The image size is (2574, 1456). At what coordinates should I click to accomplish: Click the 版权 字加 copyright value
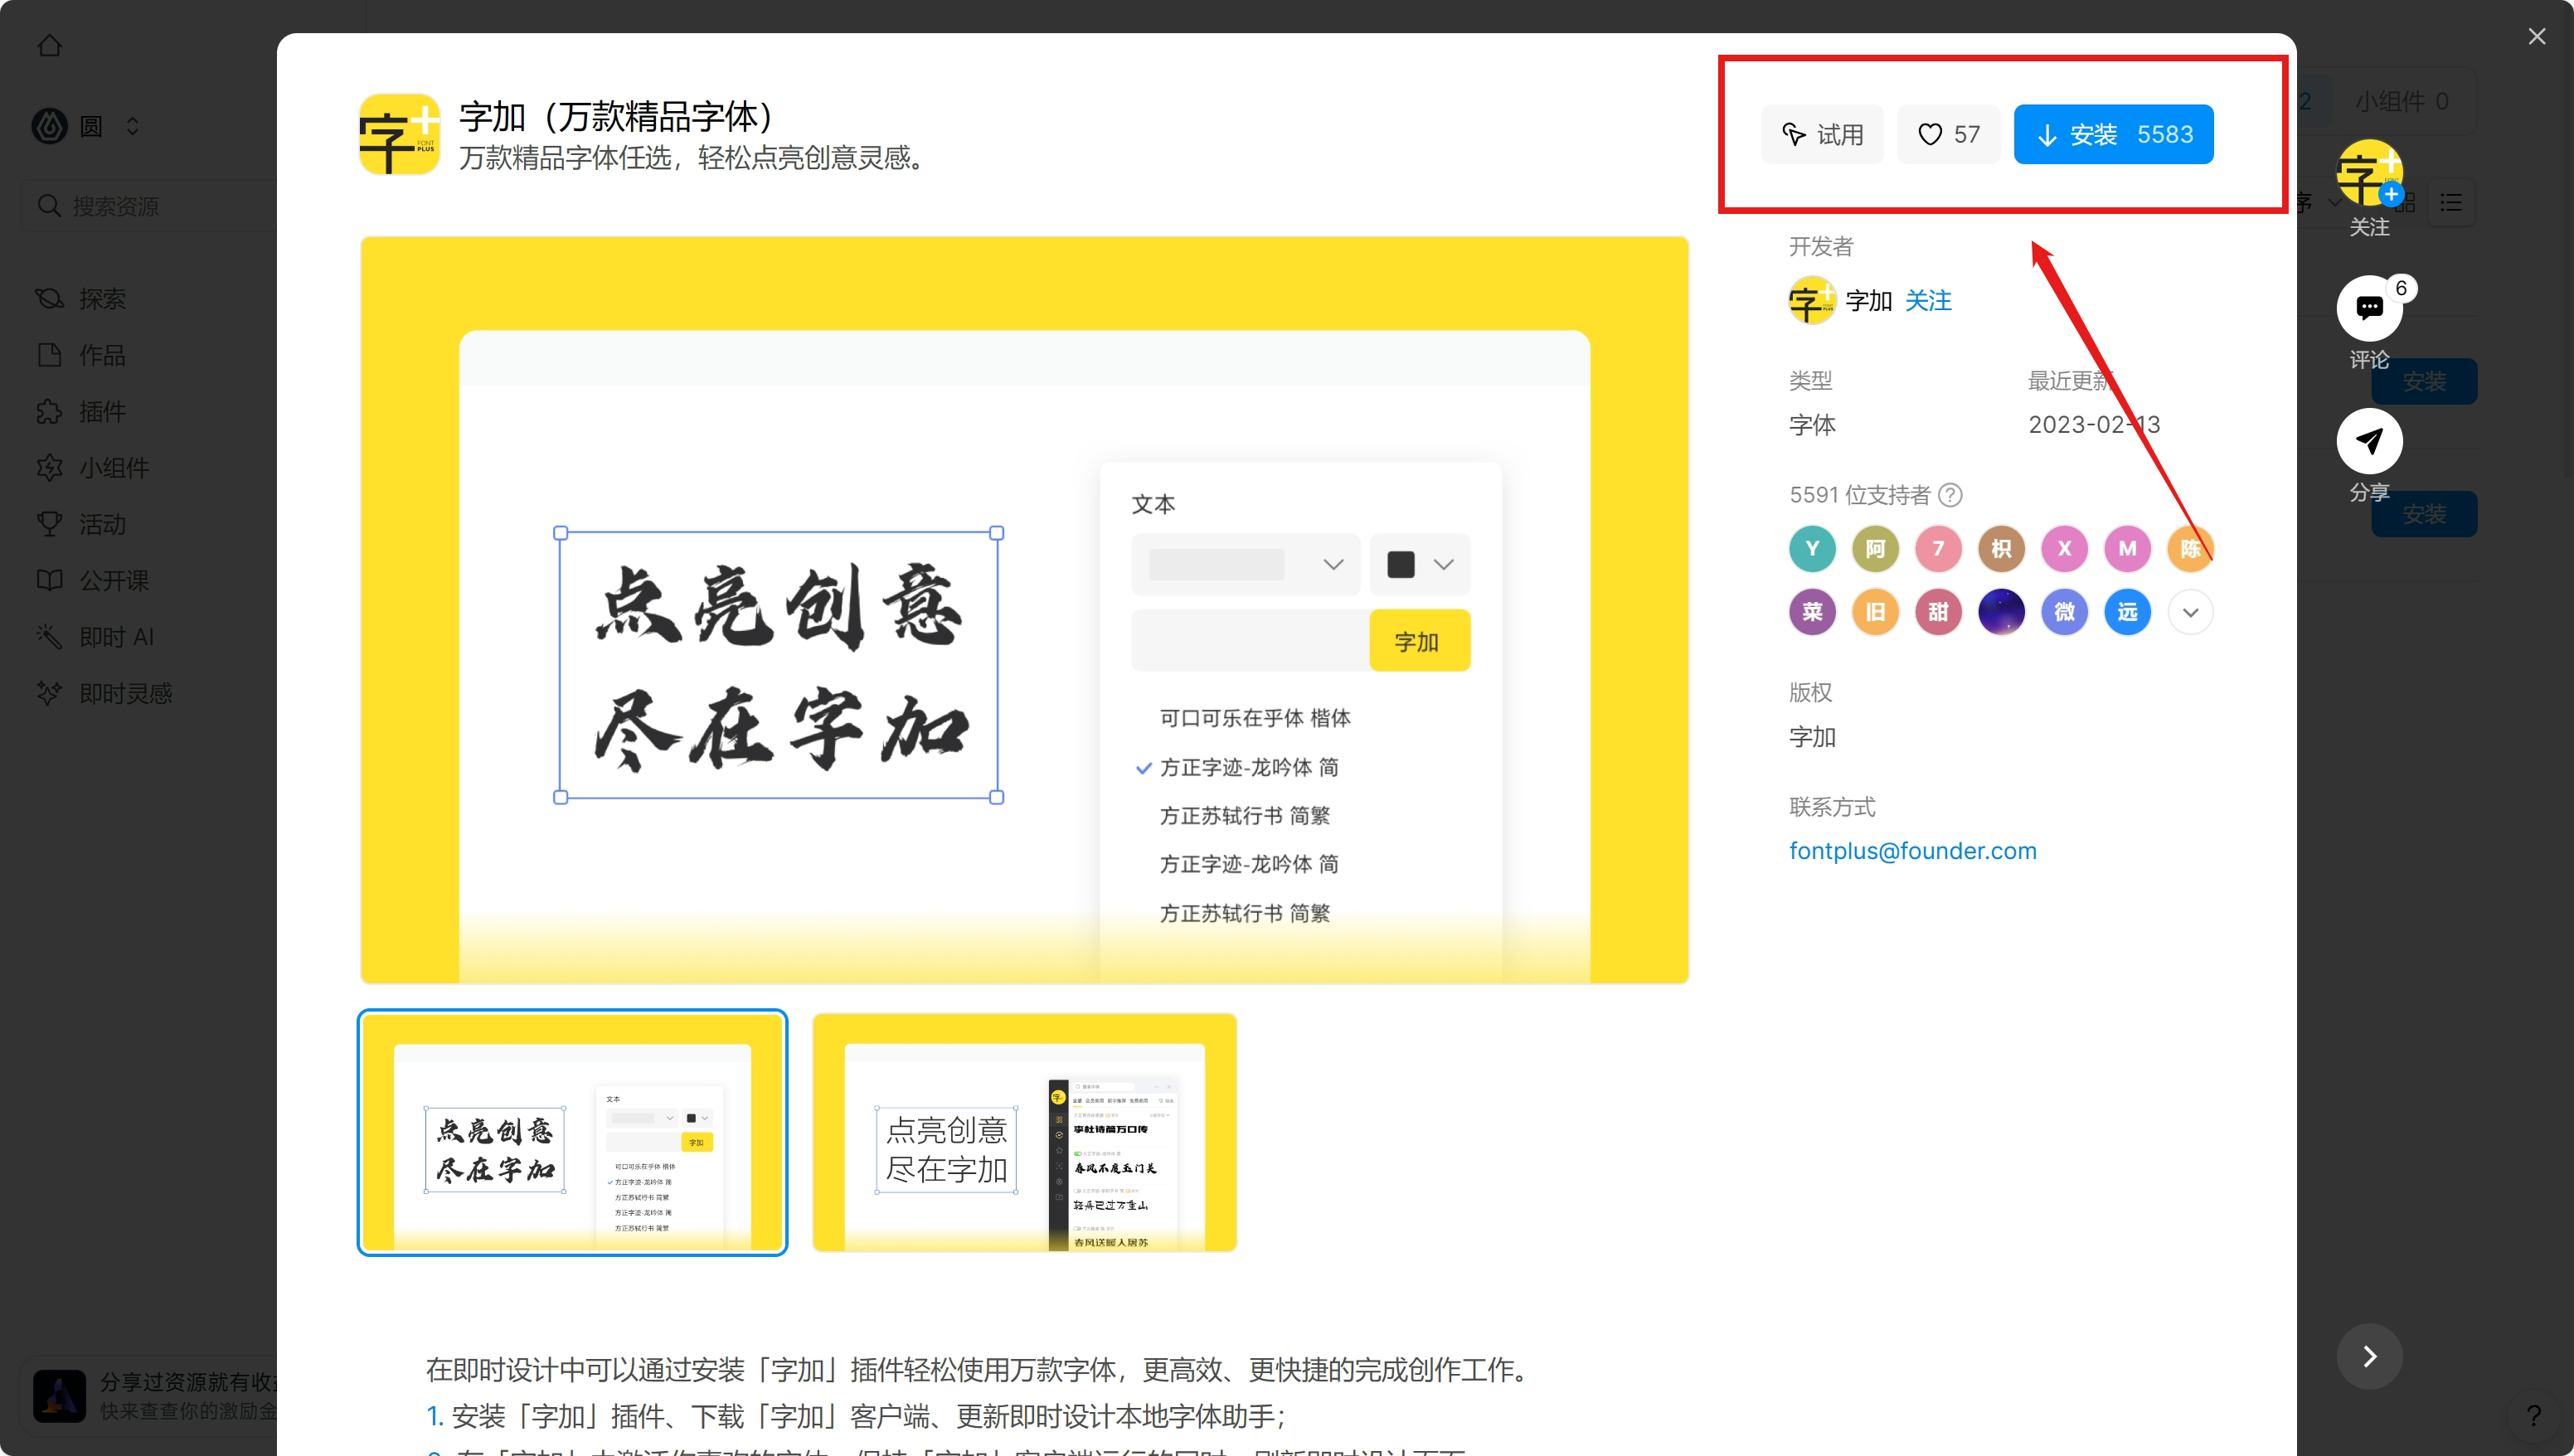[x=1812, y=737]
